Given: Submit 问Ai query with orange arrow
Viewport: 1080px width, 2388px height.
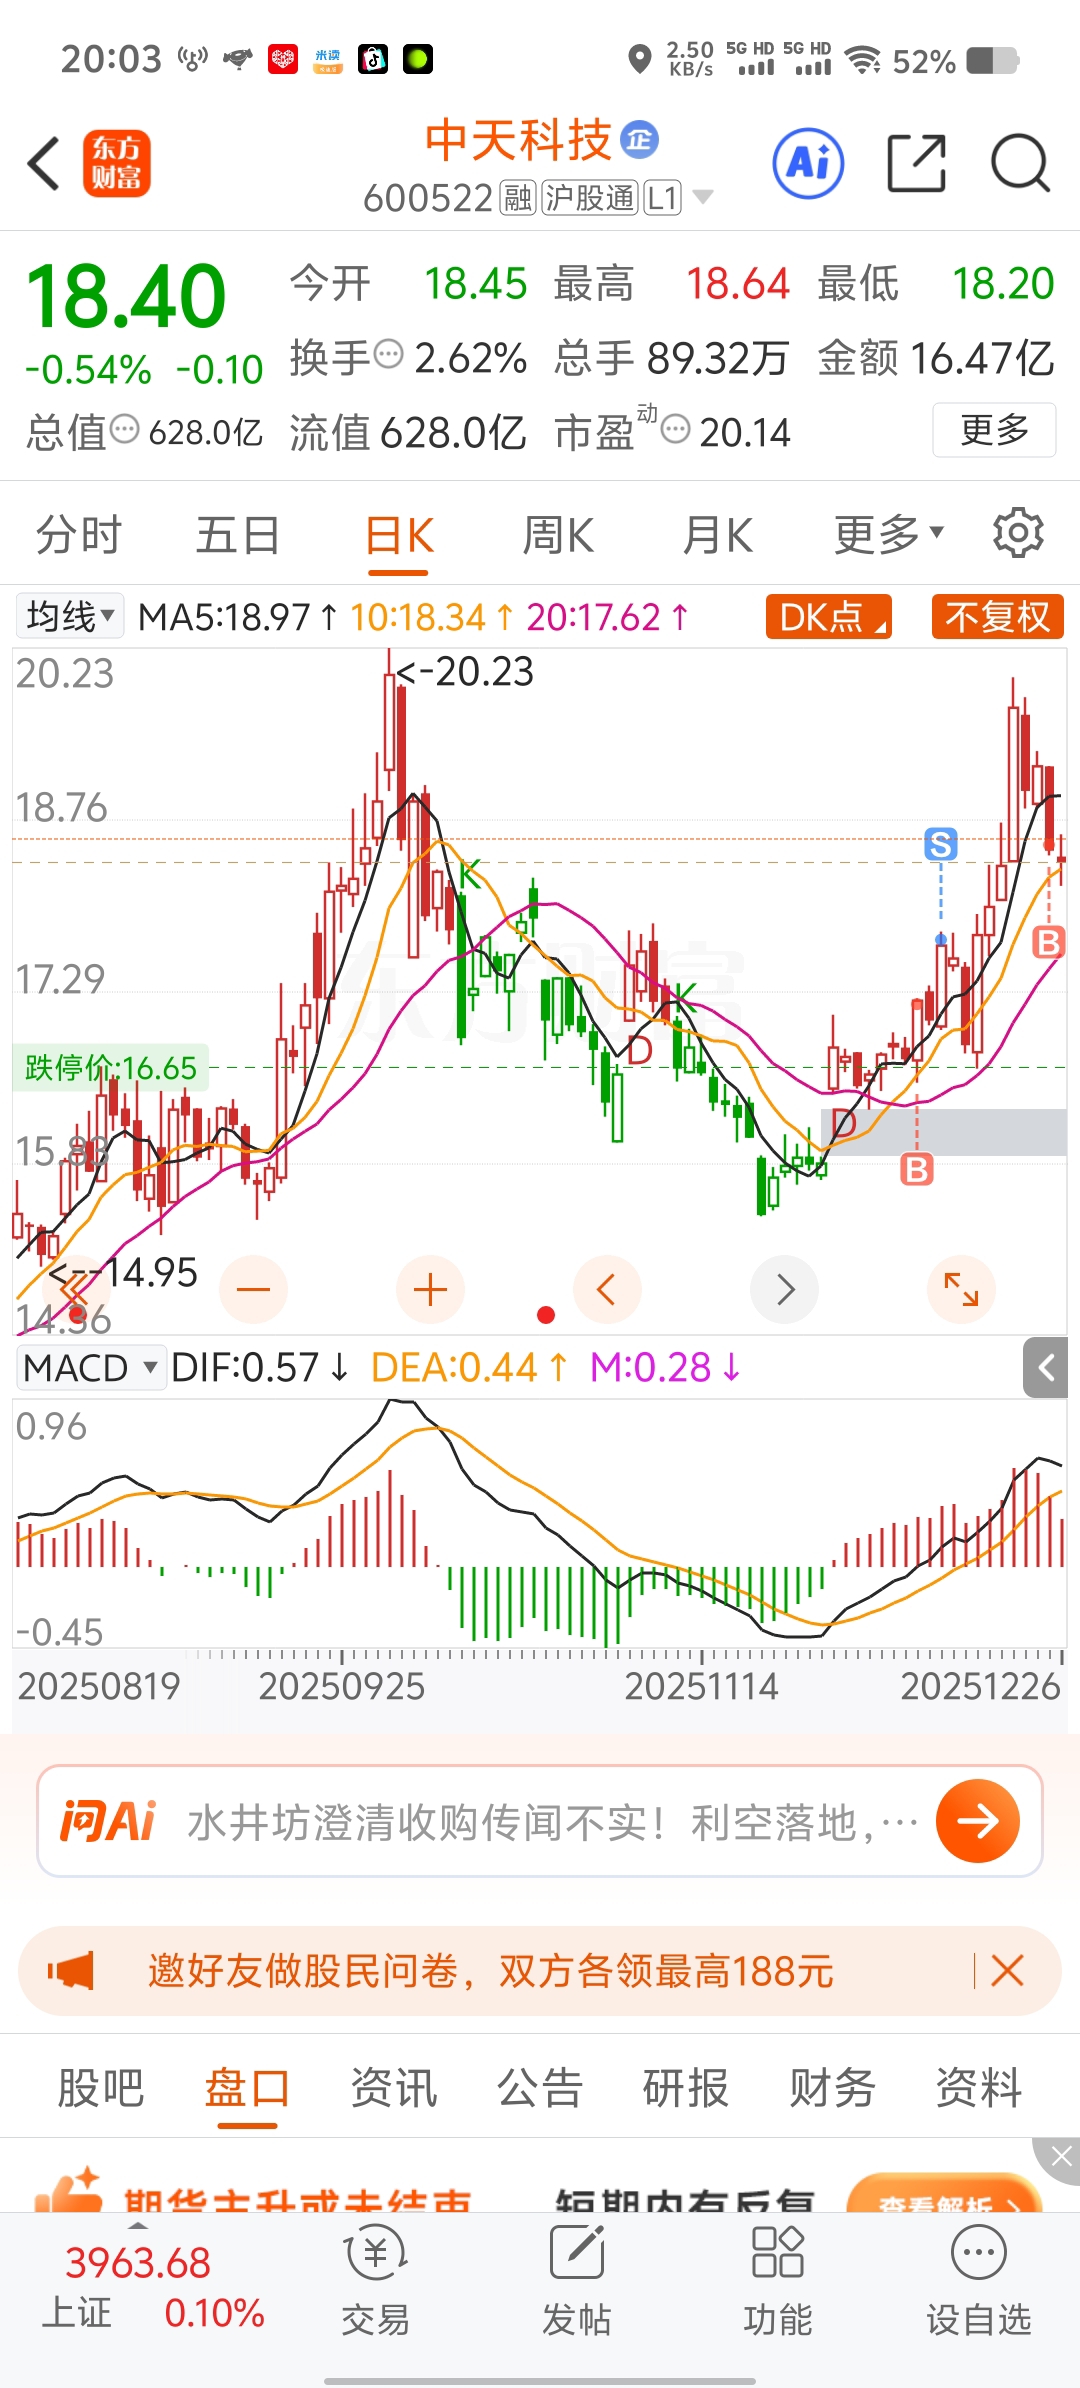Looking at the screenshot, I should (978, 1821).
